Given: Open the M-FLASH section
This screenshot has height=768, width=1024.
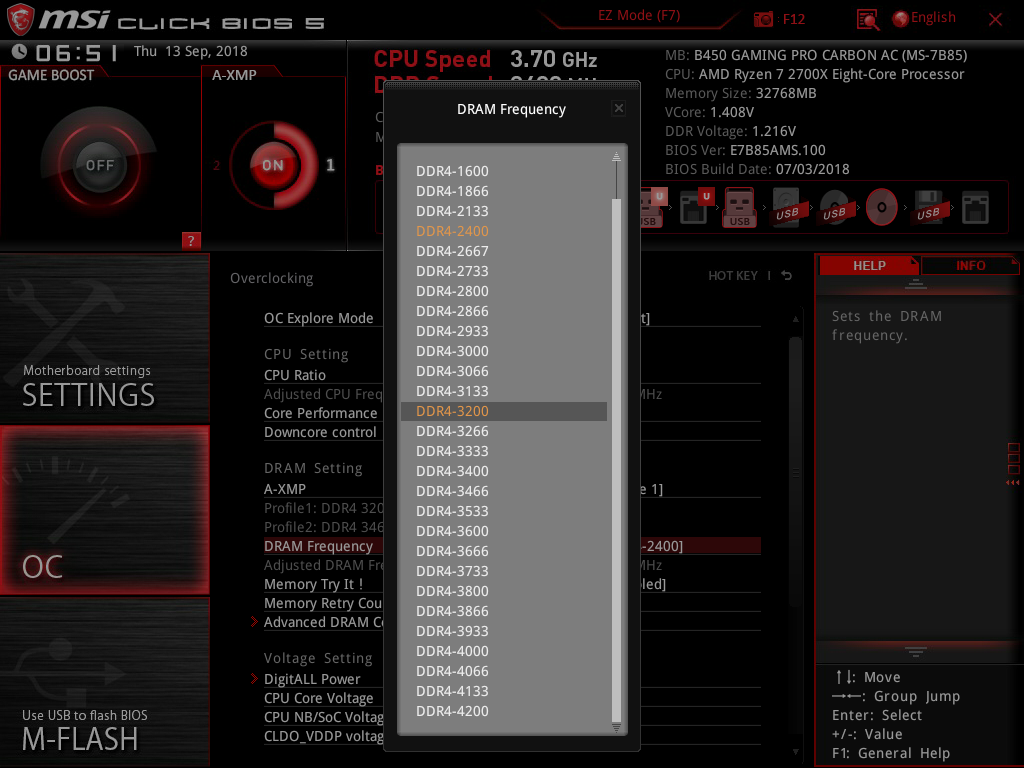Looking at the screenshot, I should point(104,682).
